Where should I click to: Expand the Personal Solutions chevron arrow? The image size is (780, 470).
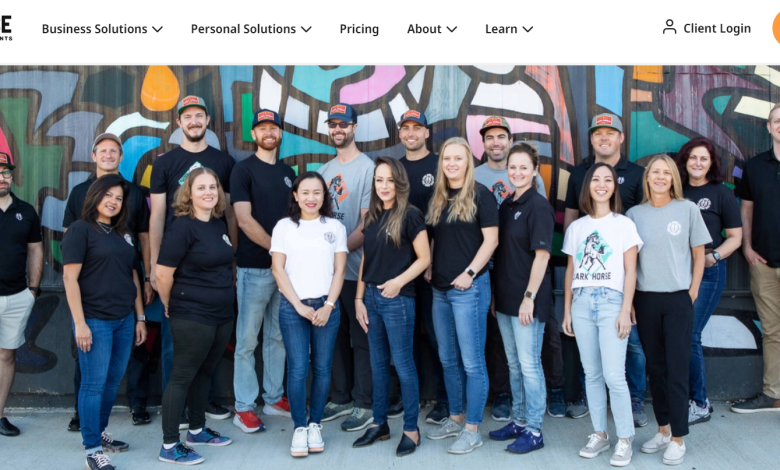(306, 29)
